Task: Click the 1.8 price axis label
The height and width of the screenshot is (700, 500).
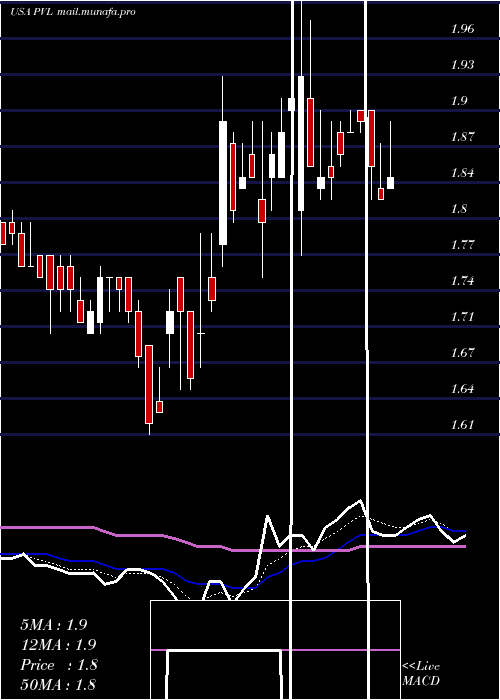Action: pyautogui.click(x=459, y=209)
